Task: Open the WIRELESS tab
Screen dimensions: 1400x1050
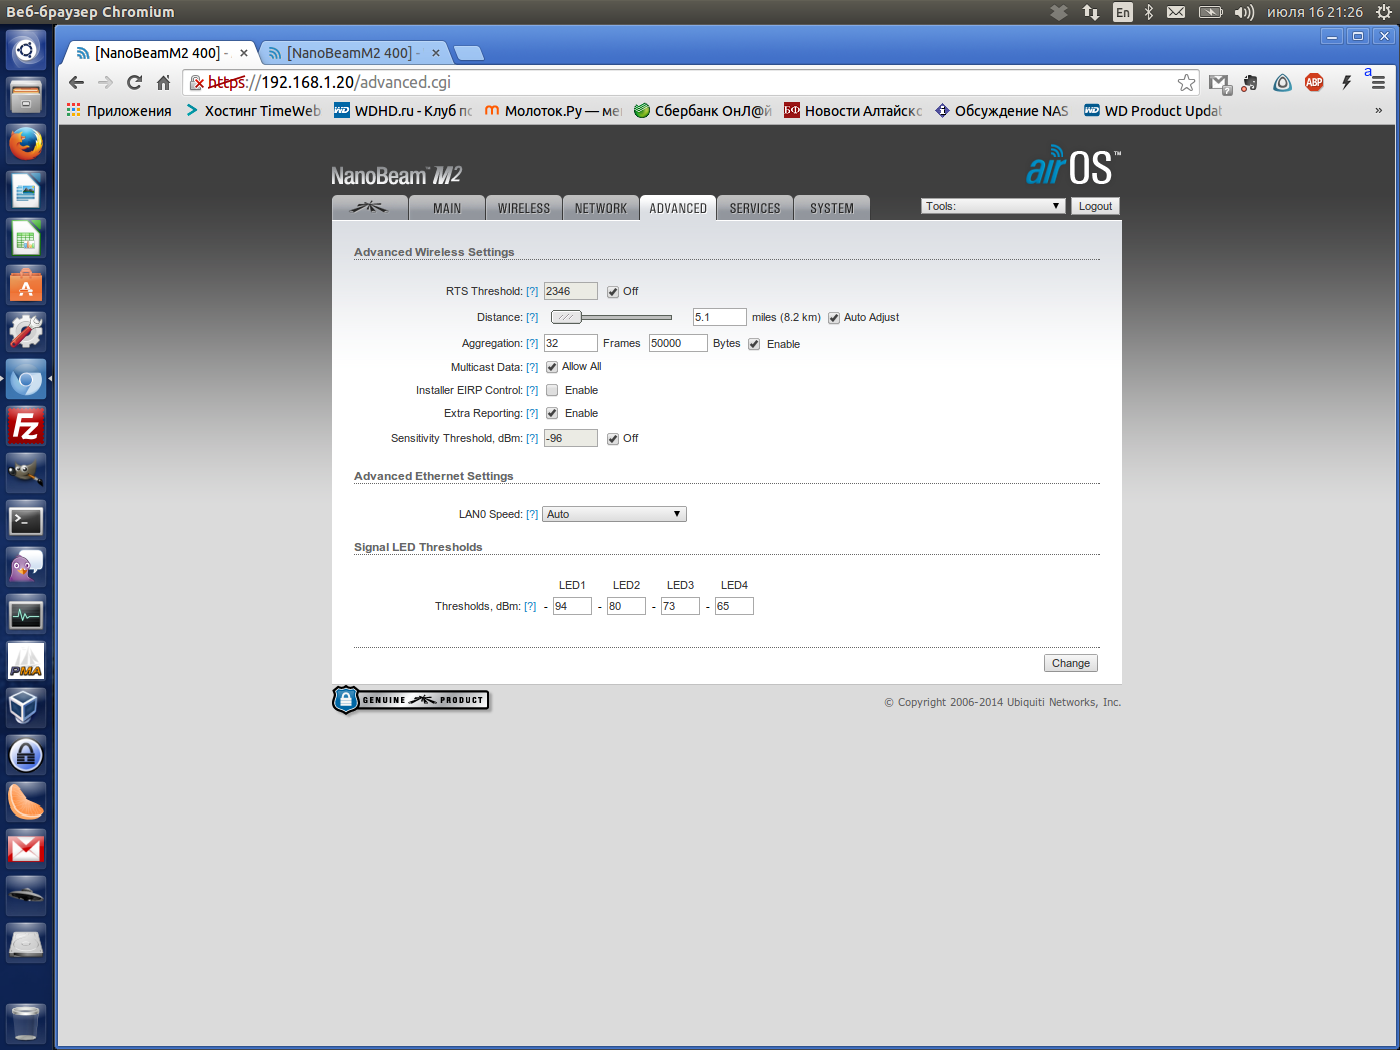Action: 524,208
